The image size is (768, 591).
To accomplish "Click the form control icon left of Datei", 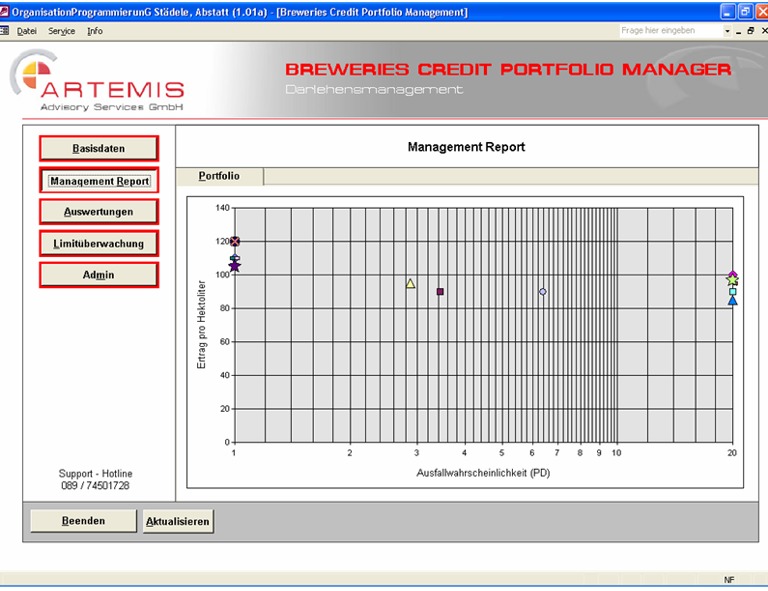I will tap(4, 30).
